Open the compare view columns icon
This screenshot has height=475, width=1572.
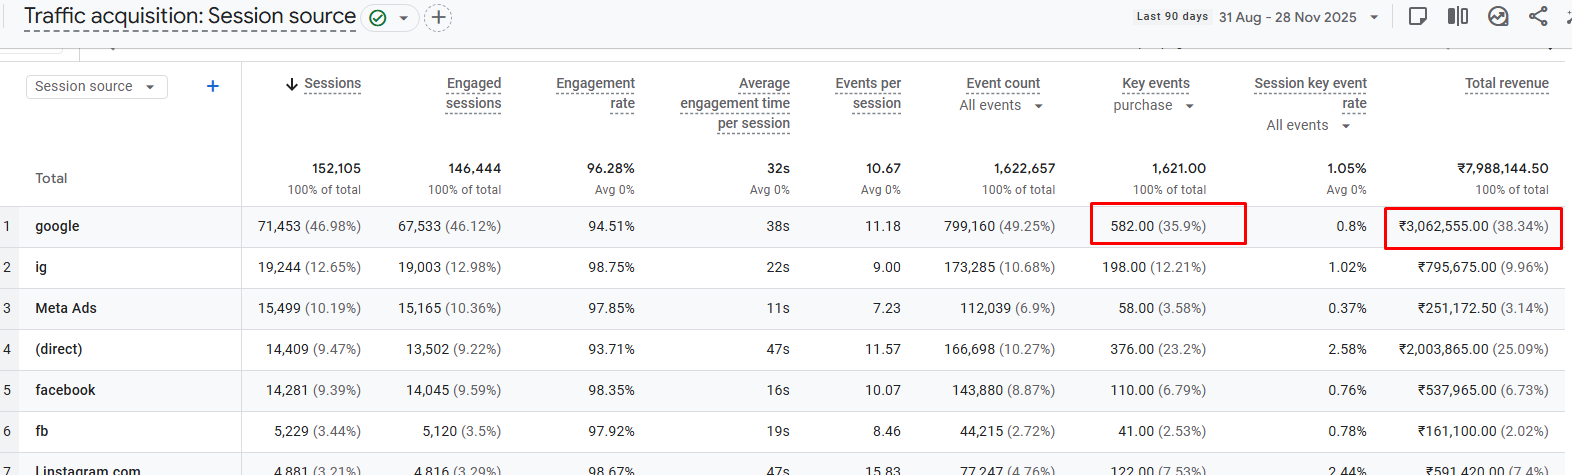click(1458, 16)
